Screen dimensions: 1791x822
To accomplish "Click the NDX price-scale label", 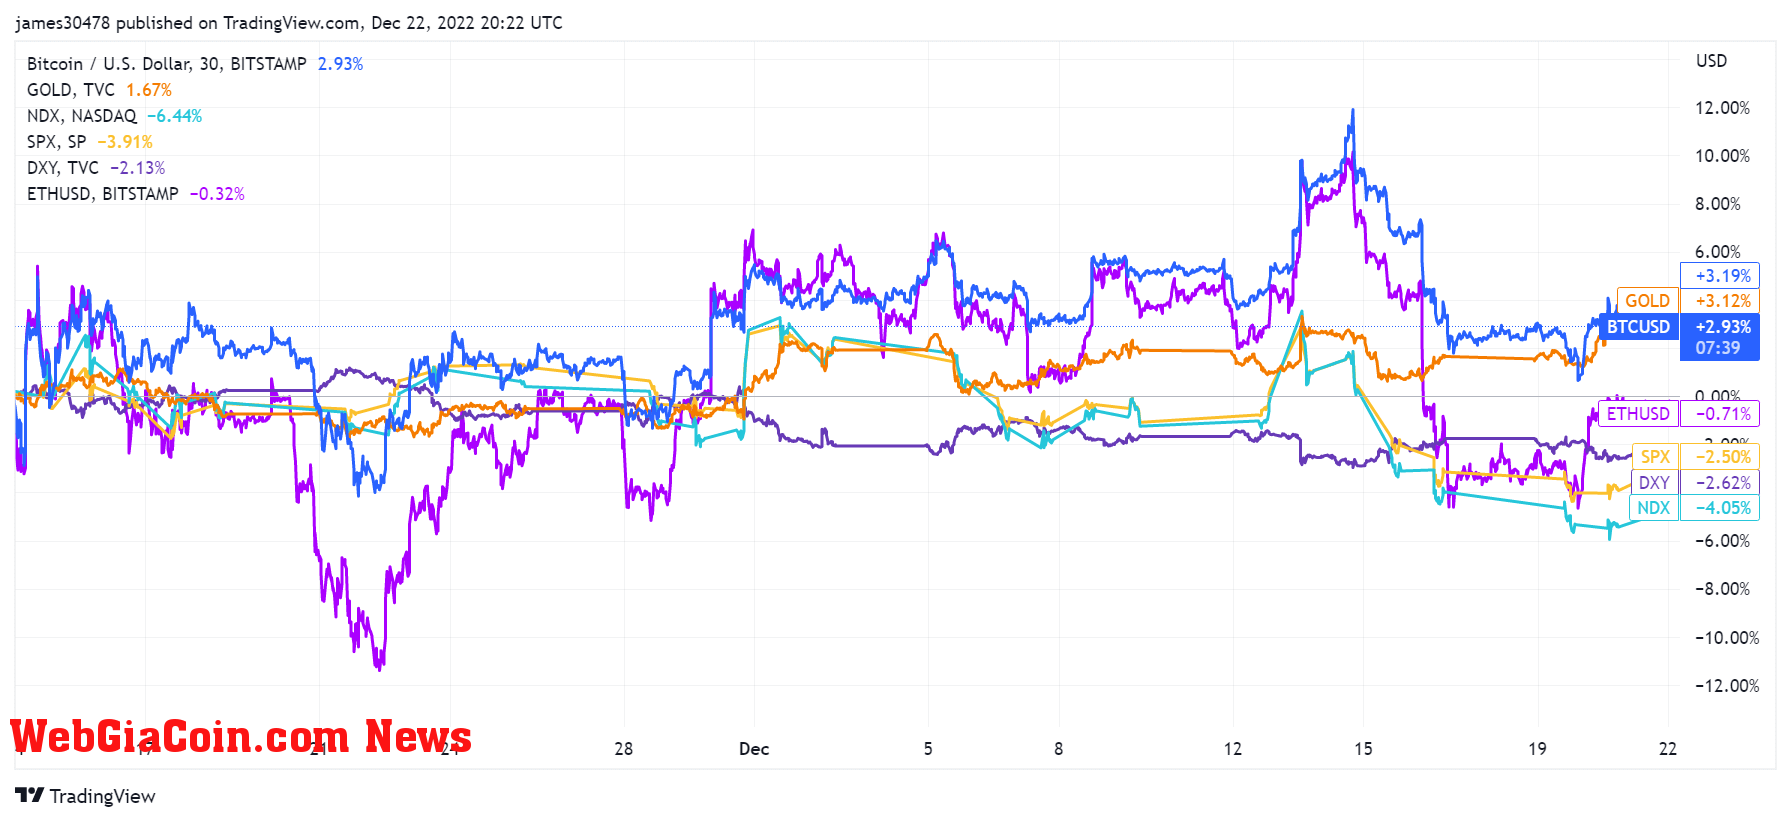I will [1653, 508].
